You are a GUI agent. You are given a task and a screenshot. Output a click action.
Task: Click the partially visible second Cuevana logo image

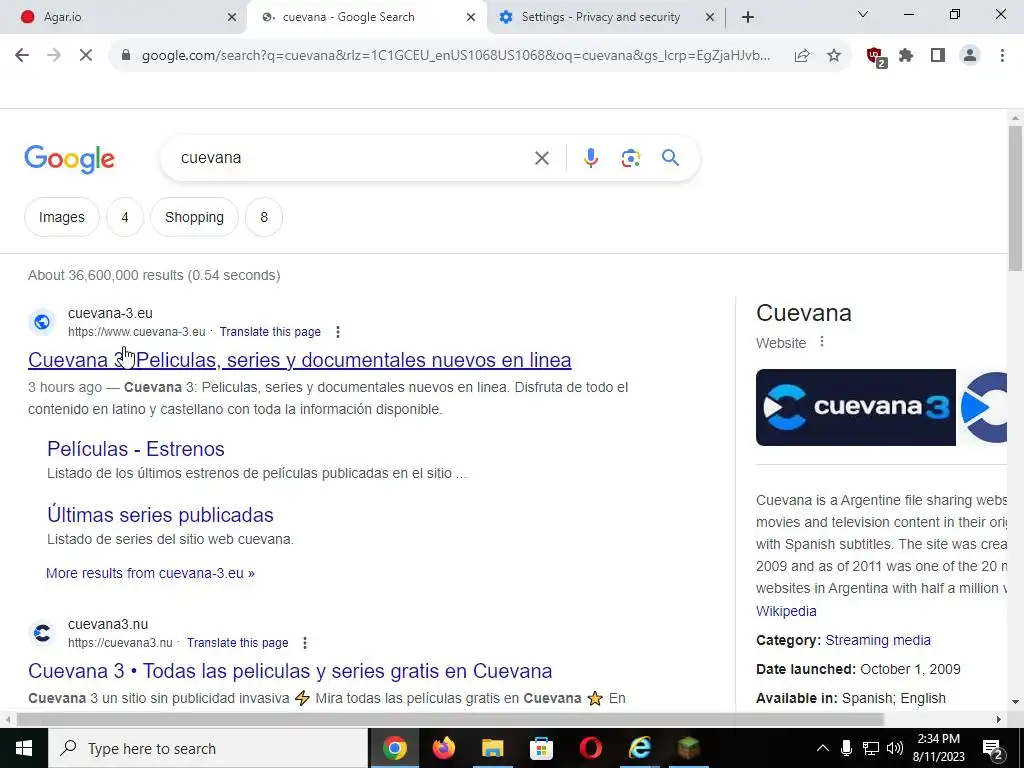[984, 408]
